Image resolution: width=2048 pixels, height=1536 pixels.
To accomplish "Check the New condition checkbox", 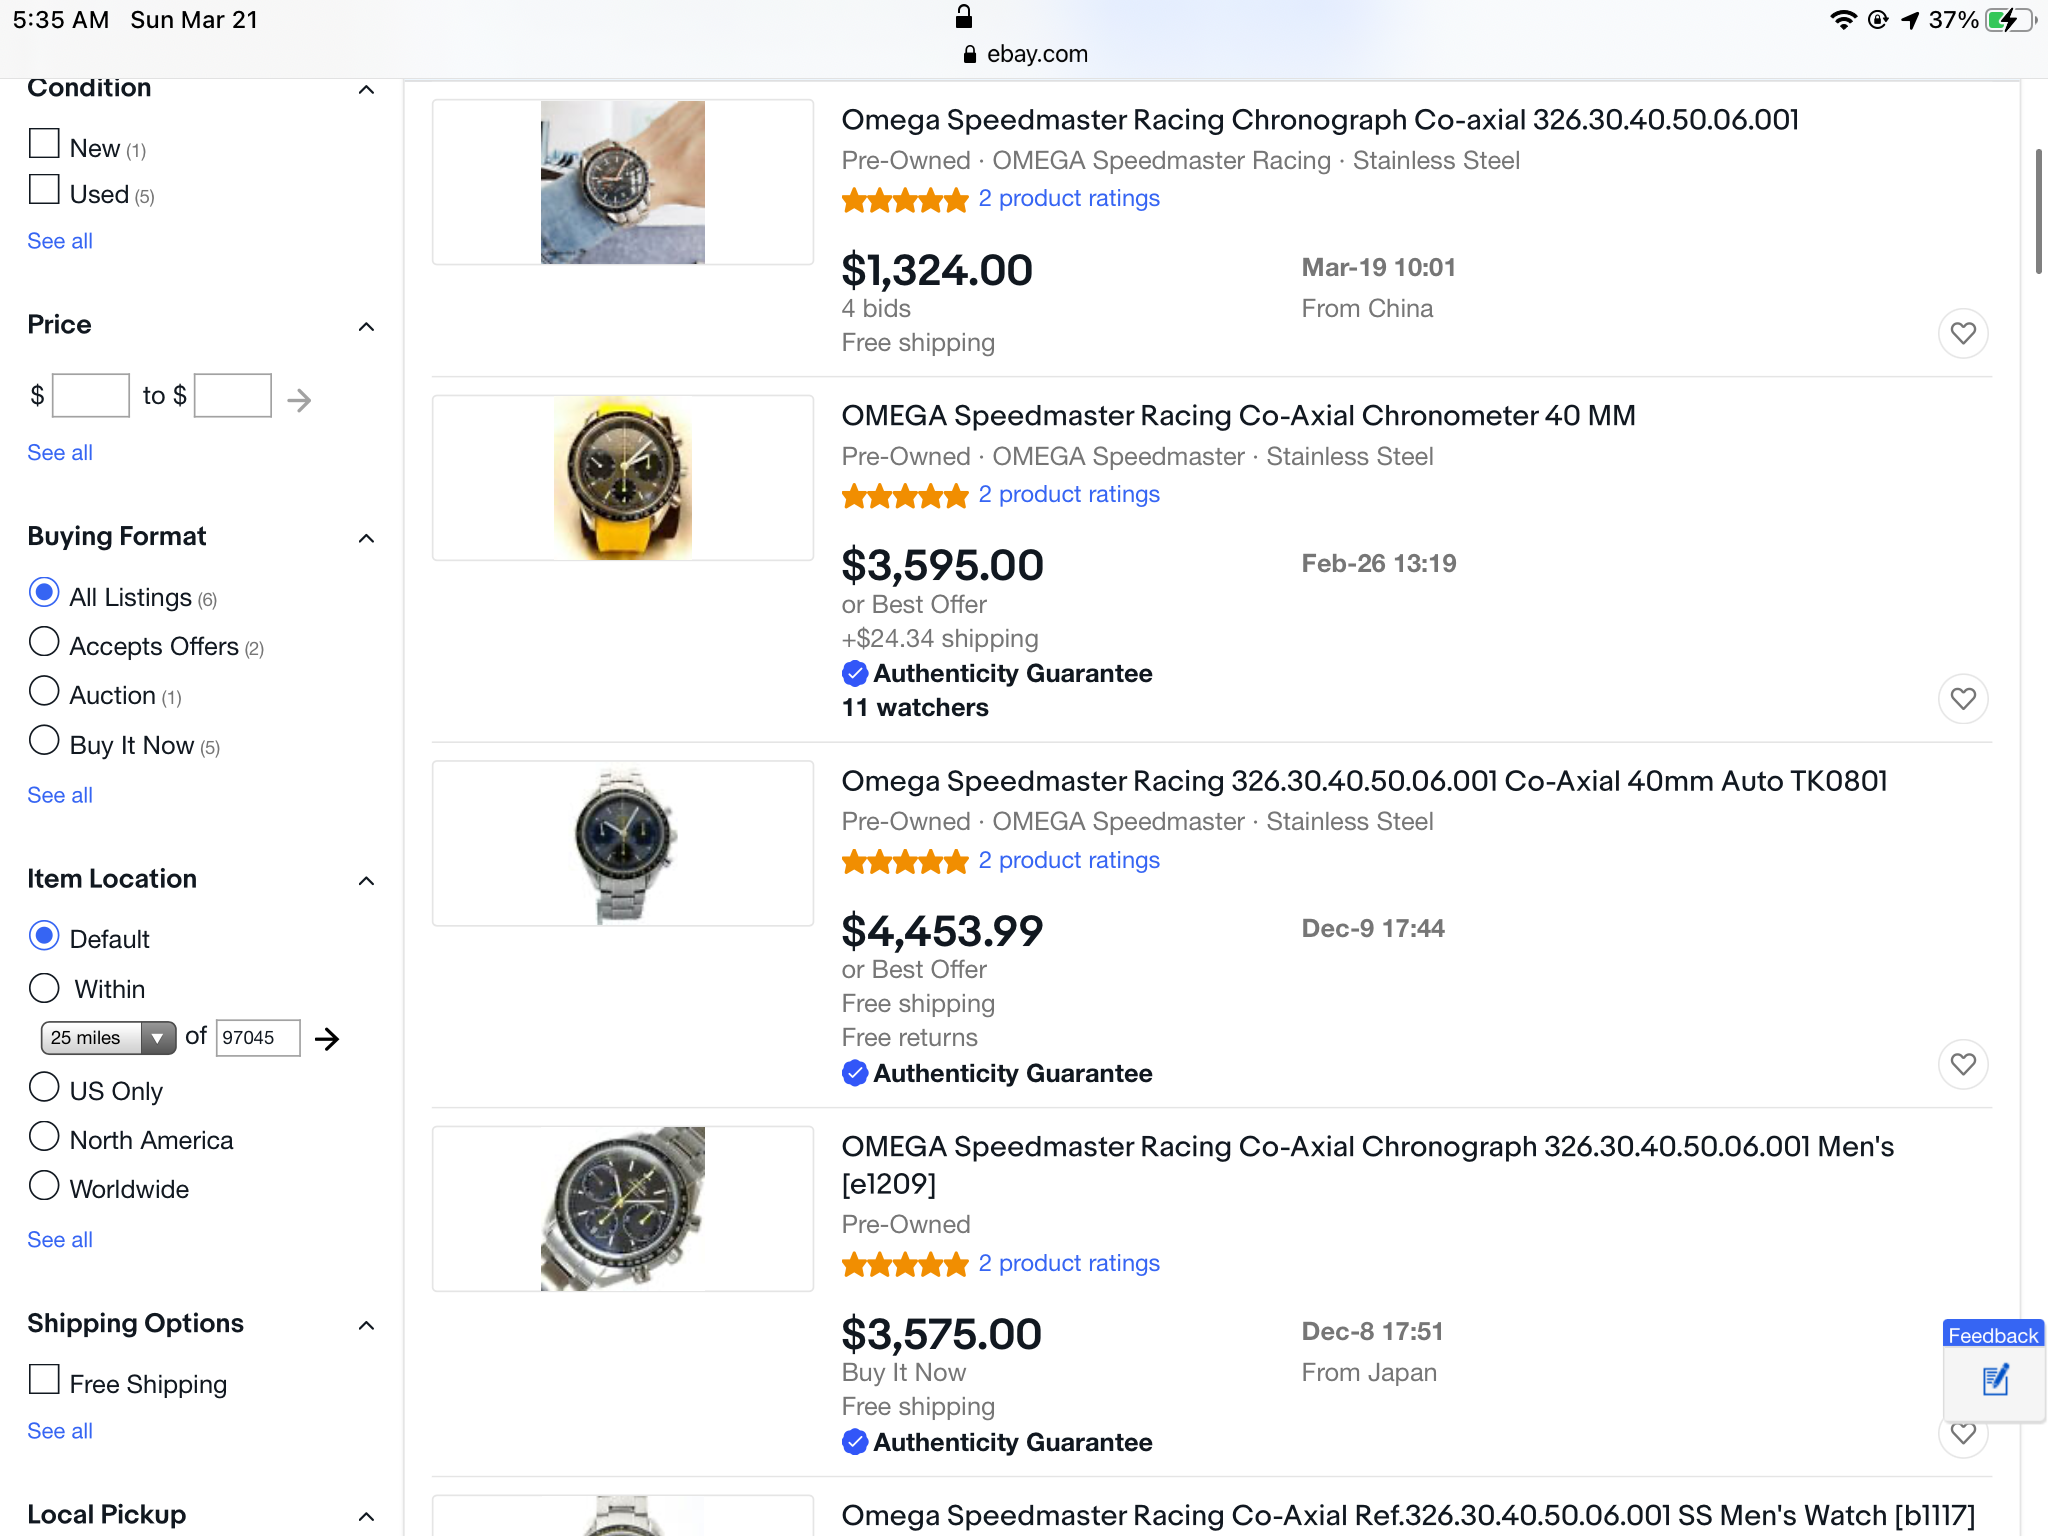I will [44, 144].
